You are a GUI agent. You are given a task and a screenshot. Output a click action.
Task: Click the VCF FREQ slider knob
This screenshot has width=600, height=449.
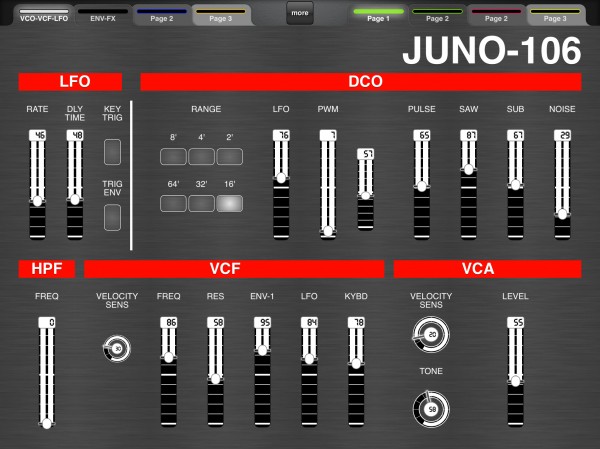click(169, 358)
